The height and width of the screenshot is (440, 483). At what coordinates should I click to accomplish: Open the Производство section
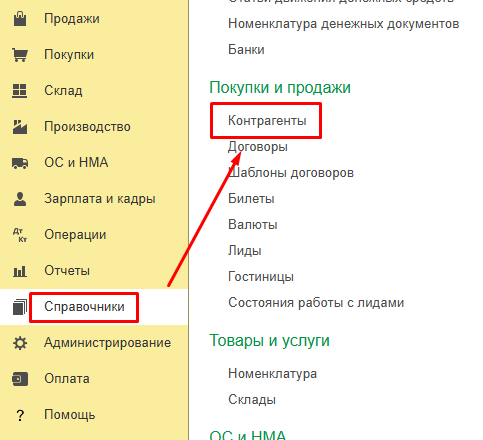point(87,127)
